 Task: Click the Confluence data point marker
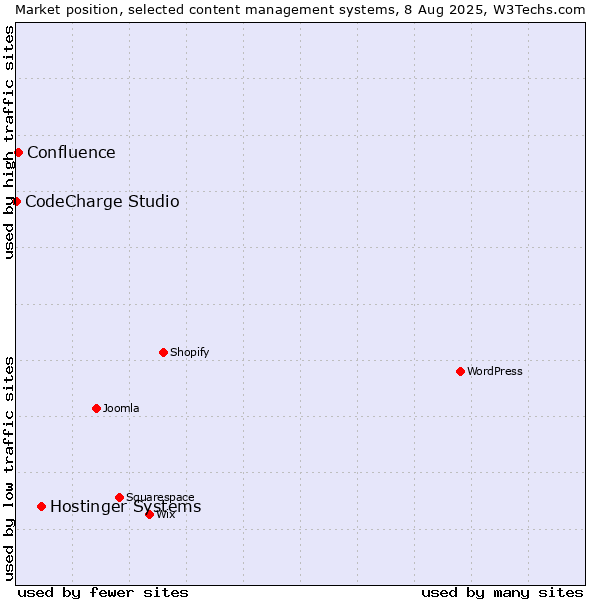(18, 153)
